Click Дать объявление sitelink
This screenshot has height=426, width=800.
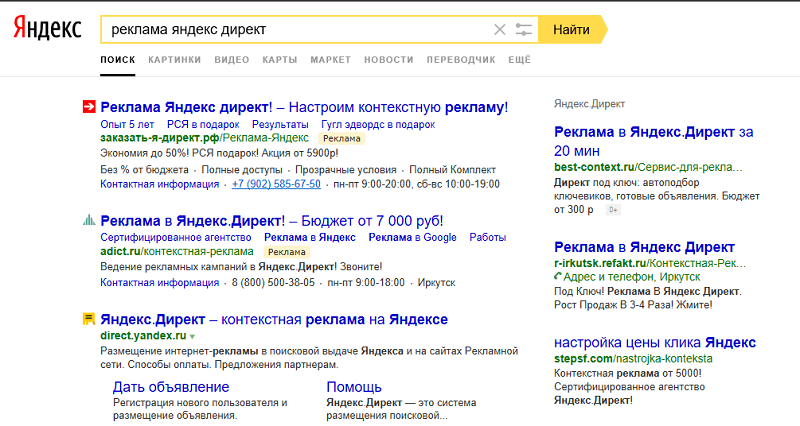[x=171, y=387]
